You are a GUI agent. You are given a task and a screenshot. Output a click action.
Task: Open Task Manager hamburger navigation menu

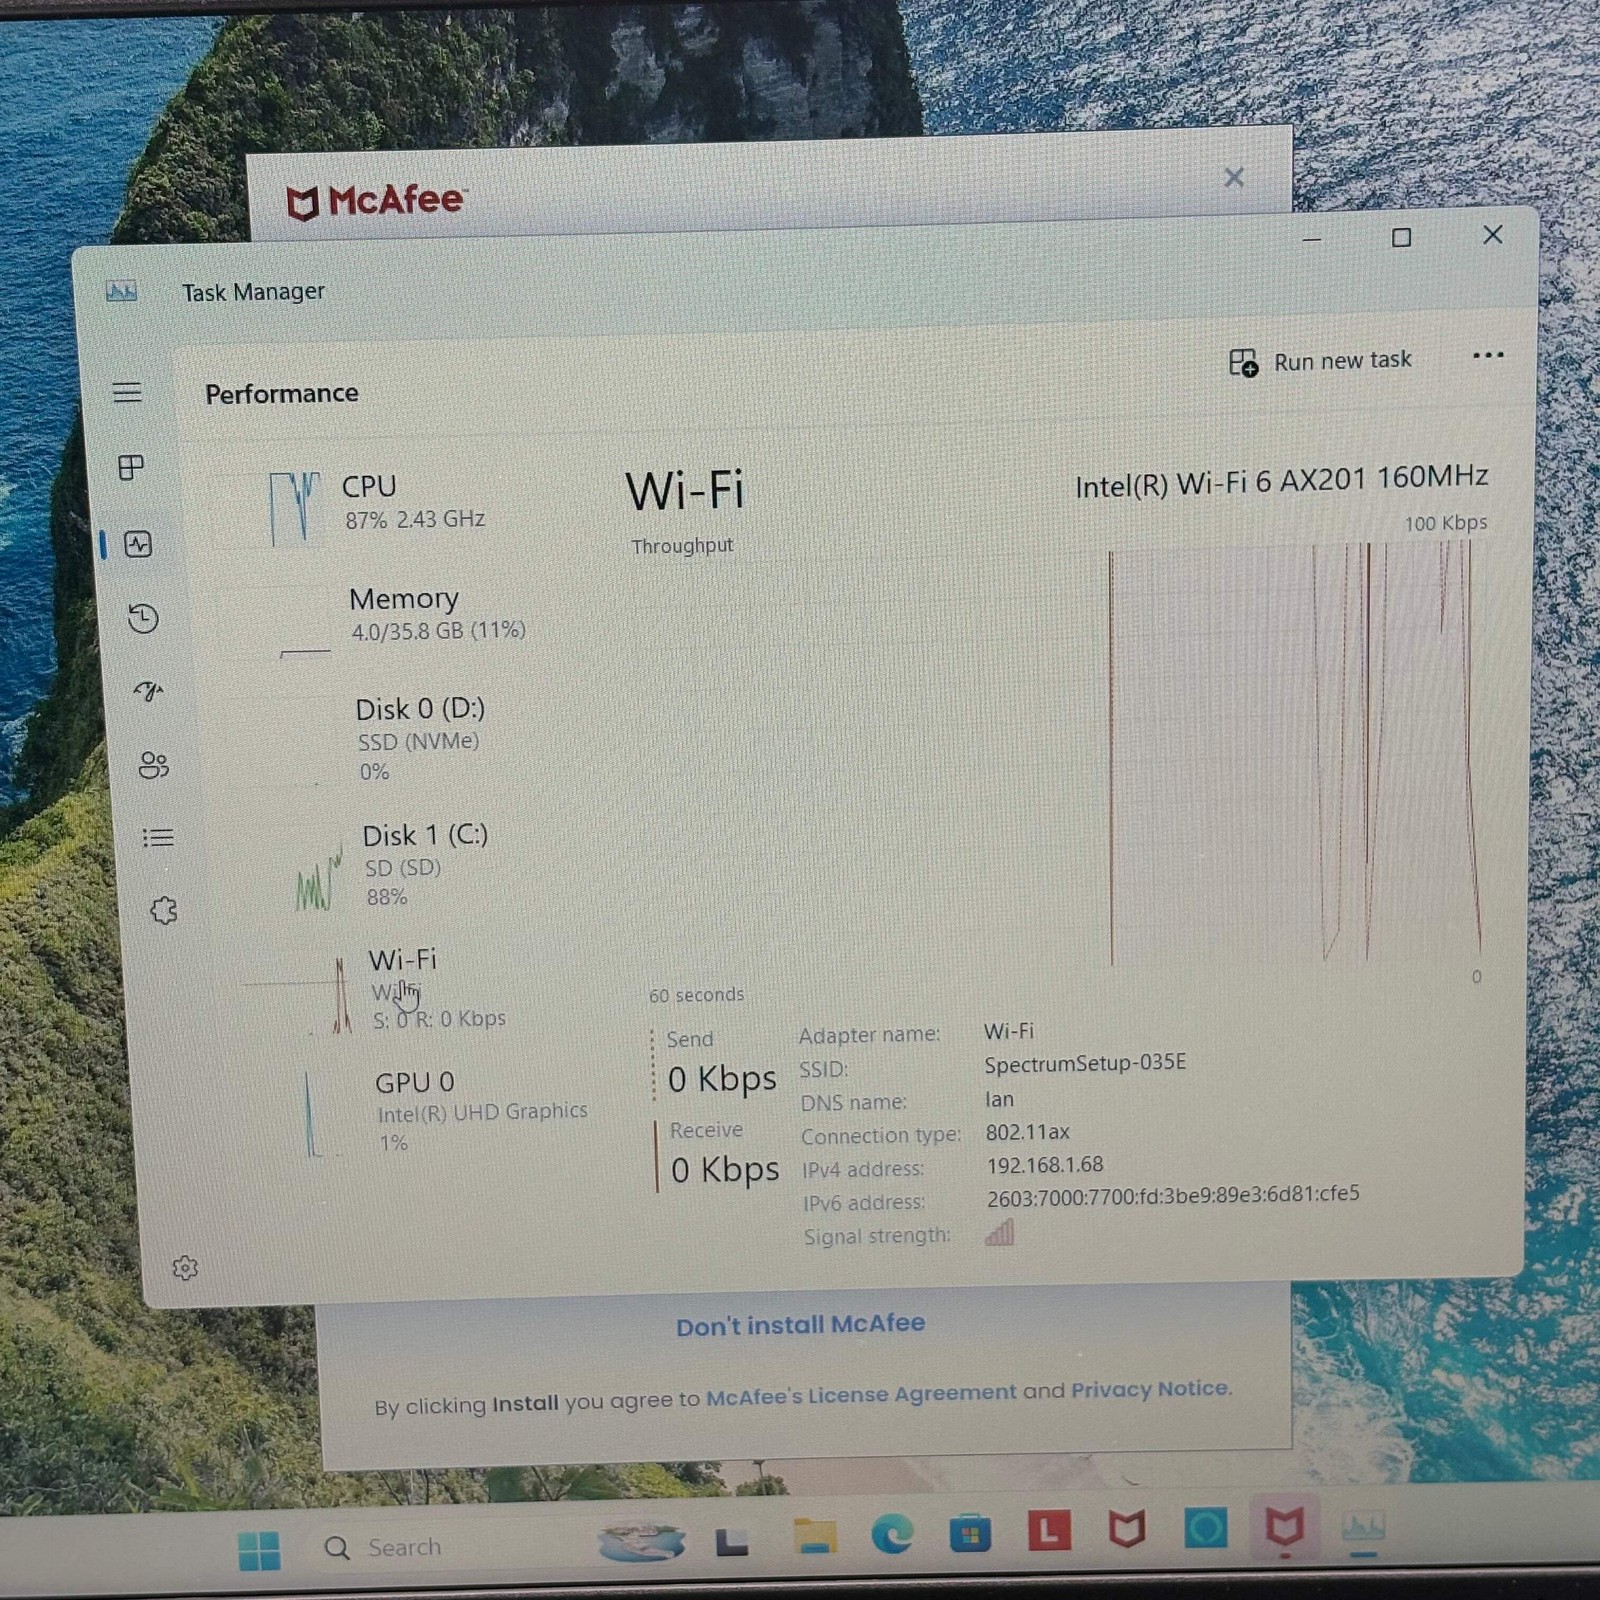coord(127,392)
